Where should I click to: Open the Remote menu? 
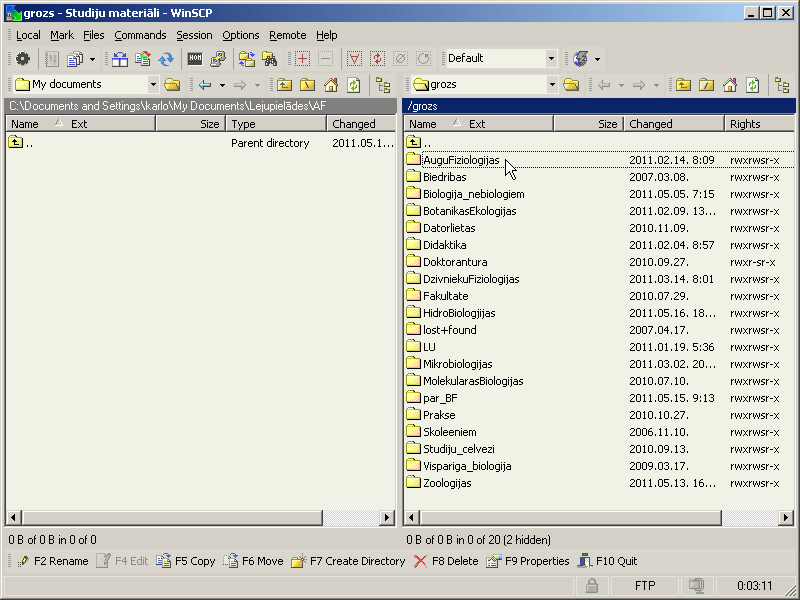[x=288, y=35]
